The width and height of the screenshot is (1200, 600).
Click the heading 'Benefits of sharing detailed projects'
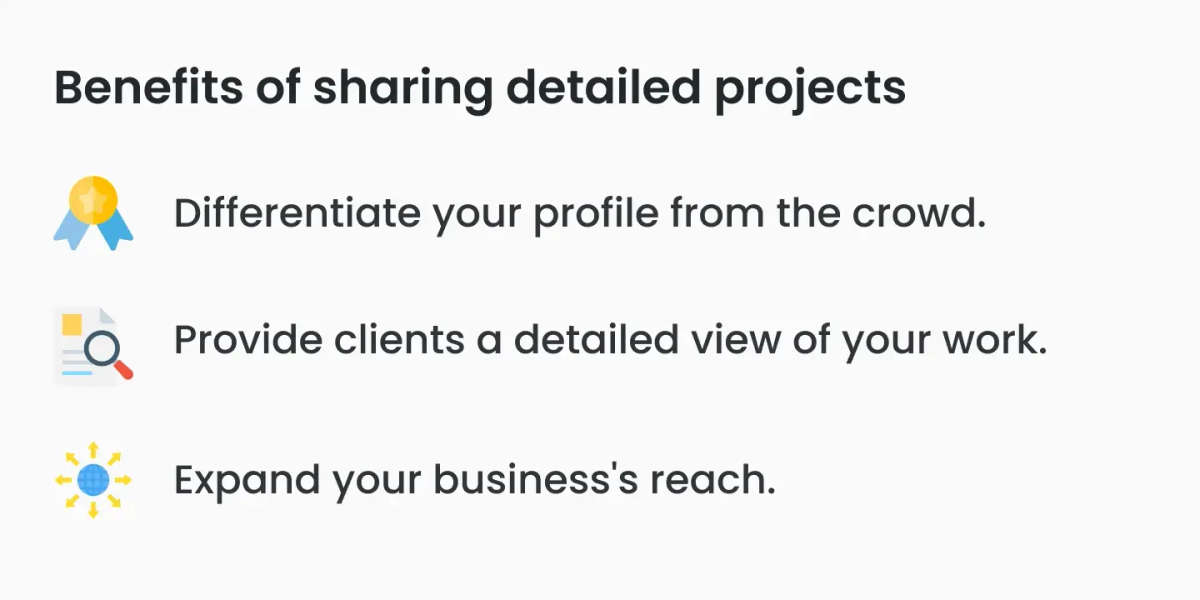[x=480, y=89]
